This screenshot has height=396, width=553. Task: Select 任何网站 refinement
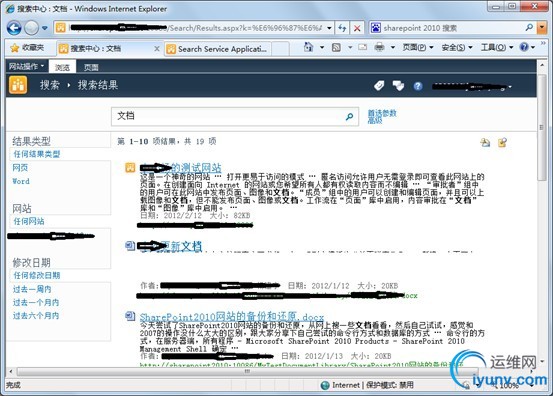pyautogui.click(x=29, y=221)
